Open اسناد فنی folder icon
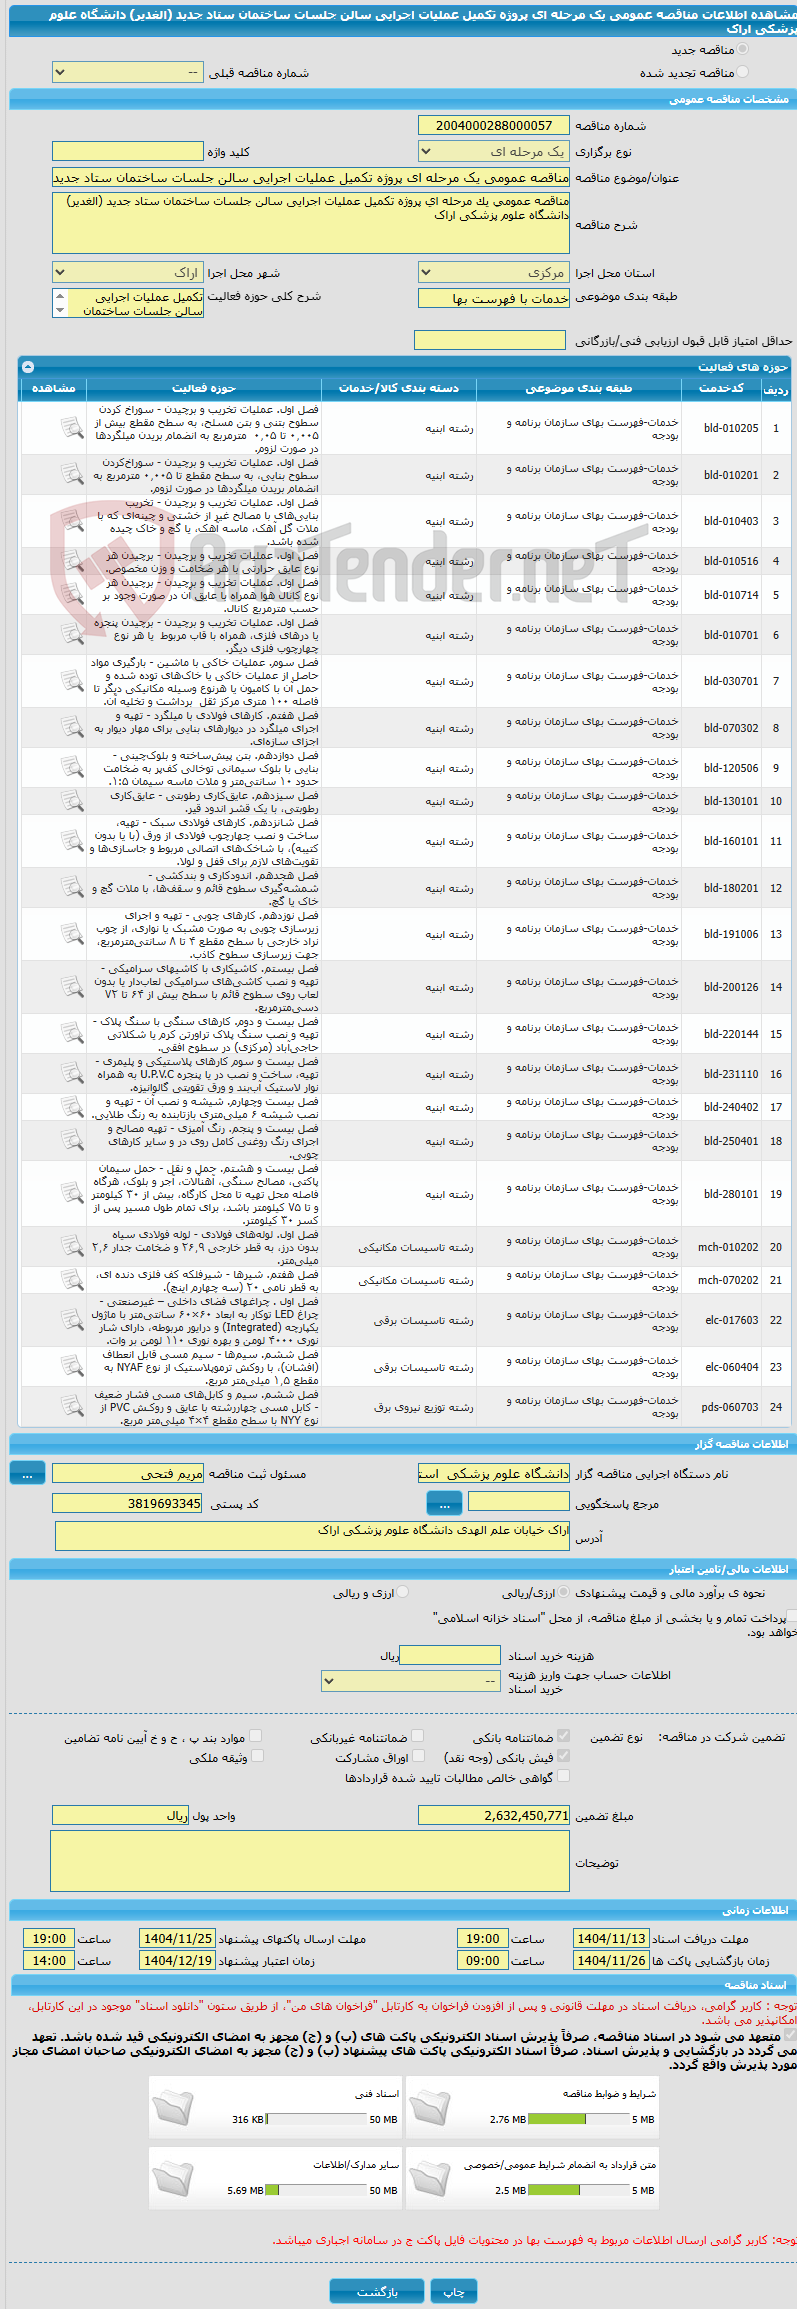 click(x=173, y=2107)
